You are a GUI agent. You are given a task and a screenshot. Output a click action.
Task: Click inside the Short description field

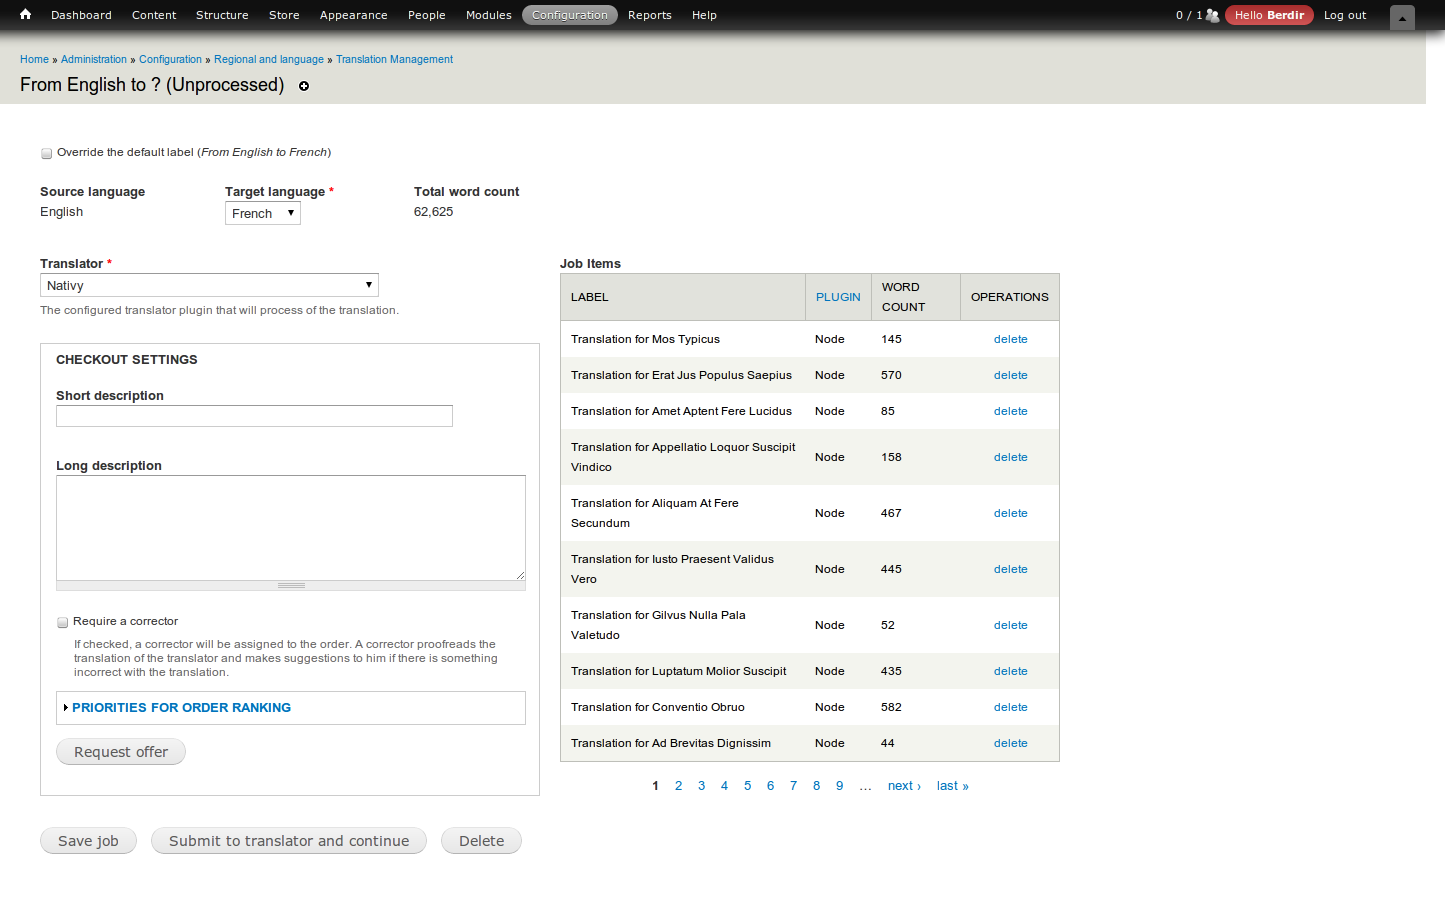[x=254, y=415]
